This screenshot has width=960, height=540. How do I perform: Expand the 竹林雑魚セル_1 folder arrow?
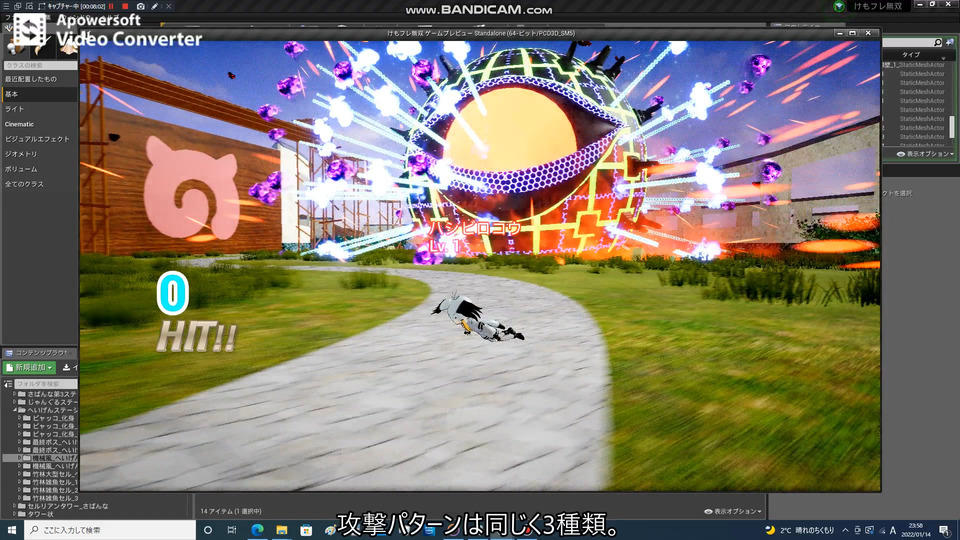tap(20, 482)
